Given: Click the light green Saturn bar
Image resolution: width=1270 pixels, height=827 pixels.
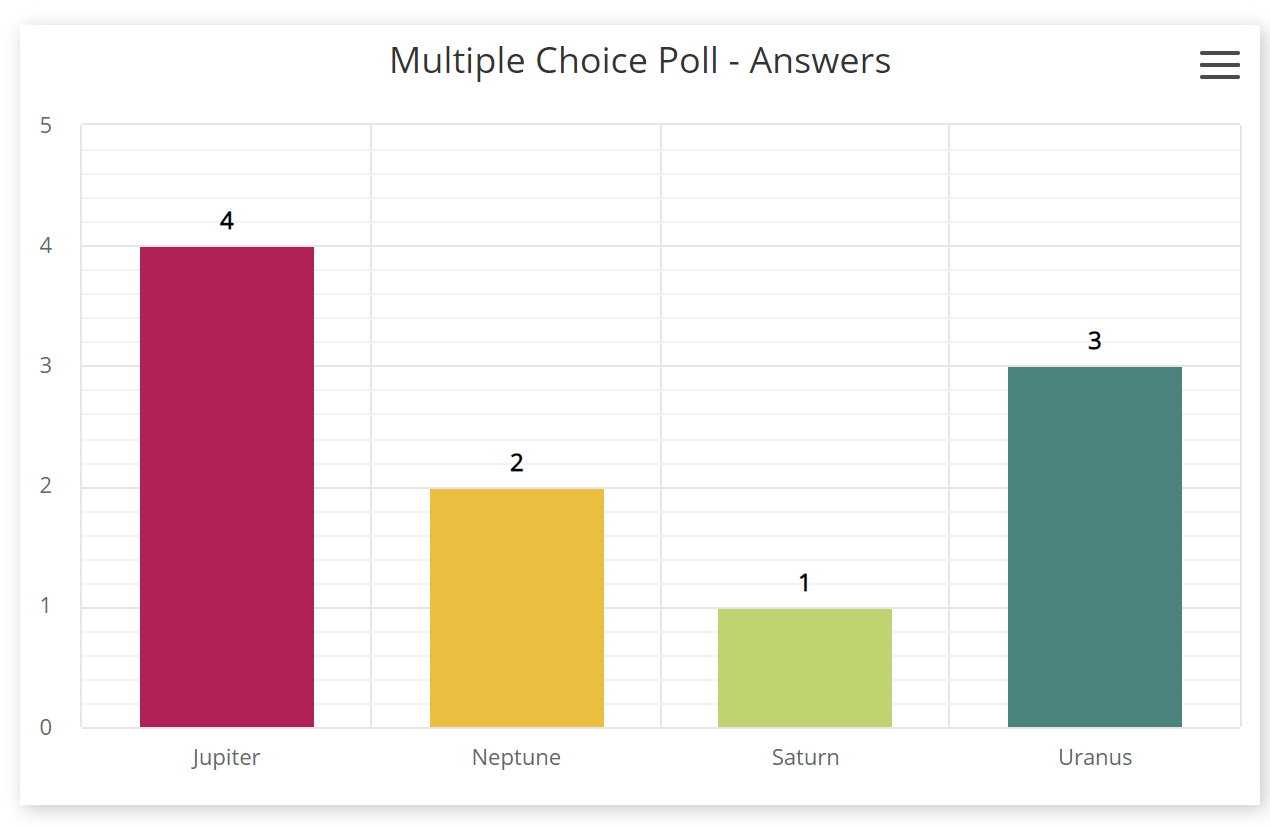Looking at the screenshot, I should [x=805, y=667].
